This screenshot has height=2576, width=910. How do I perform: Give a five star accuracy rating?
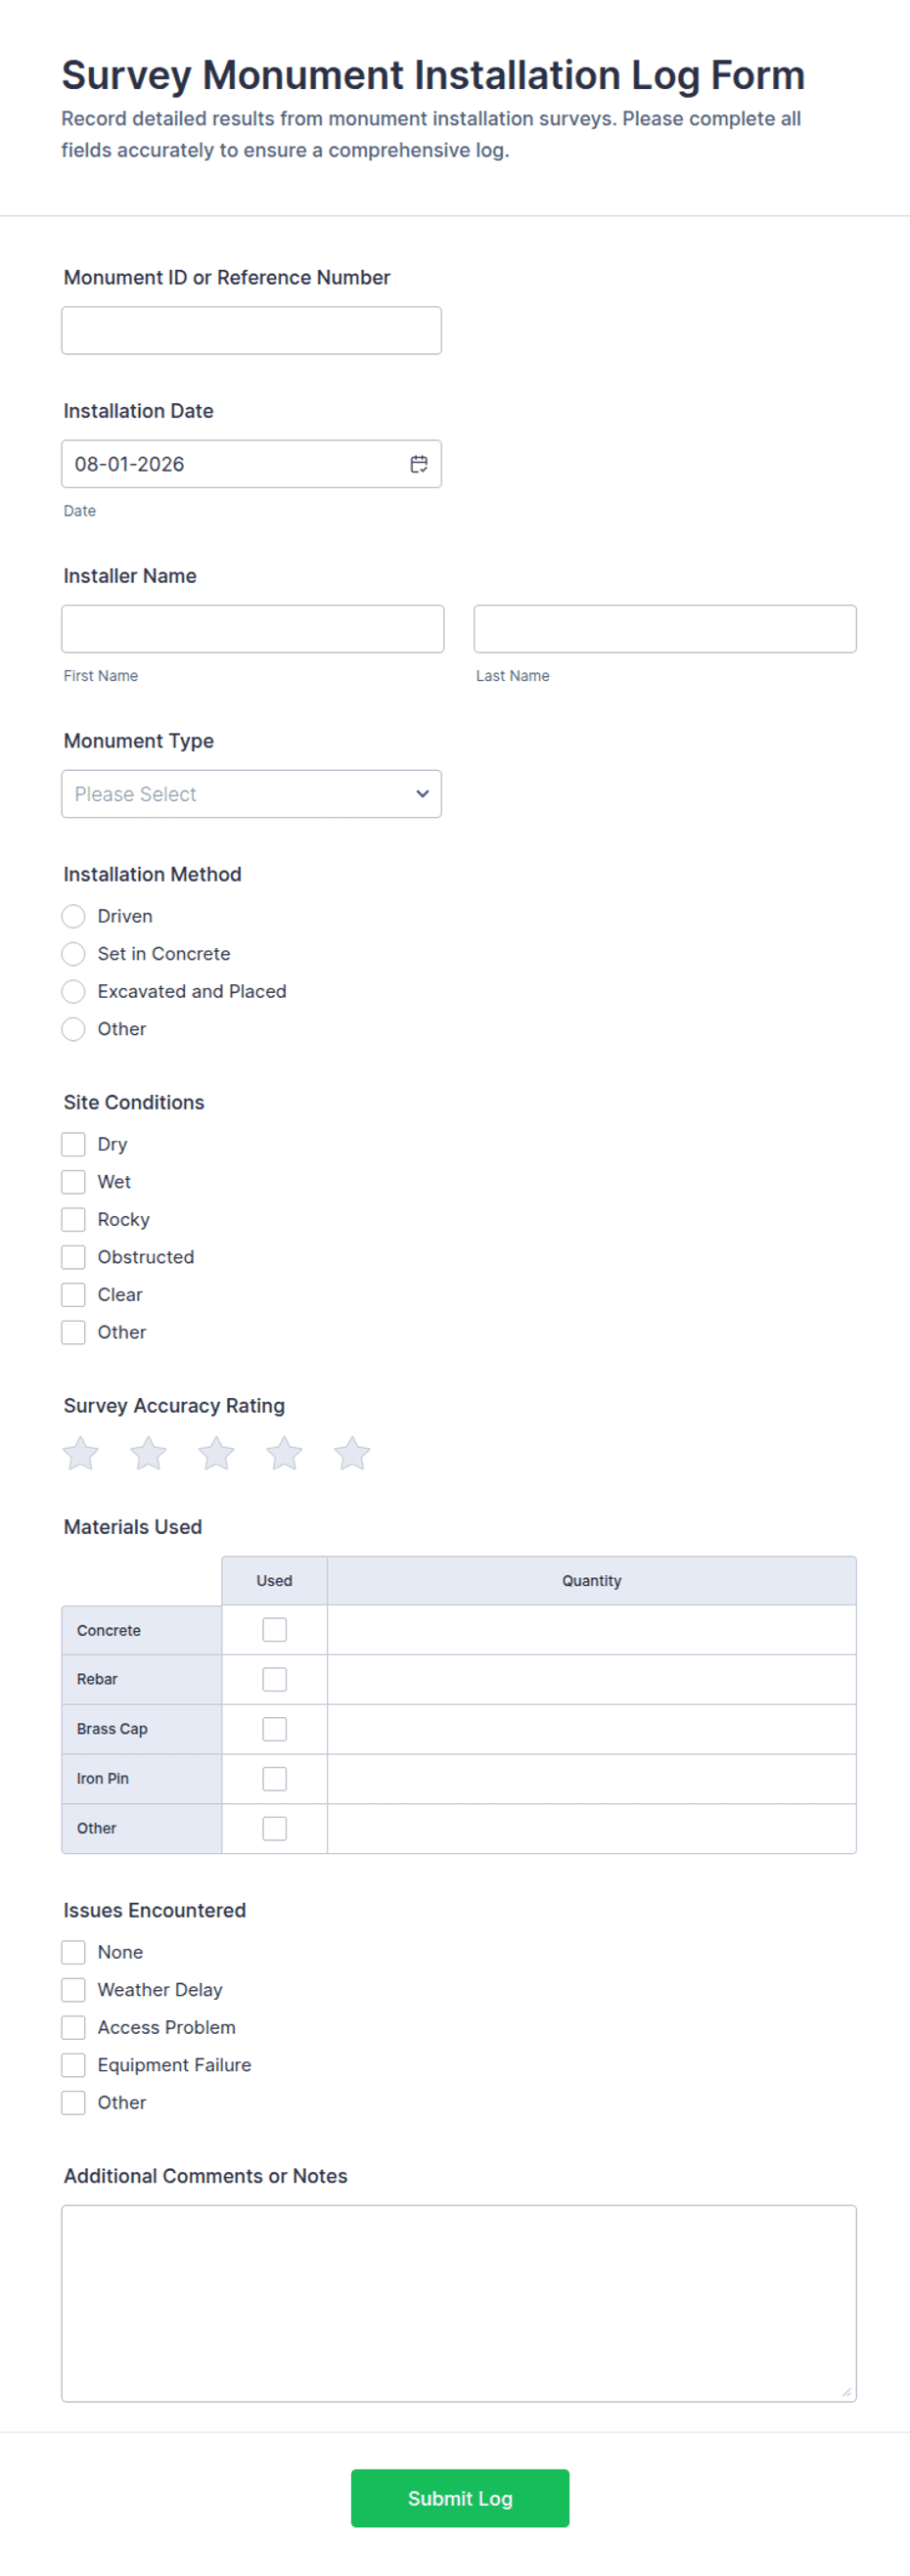[352, 1453]
